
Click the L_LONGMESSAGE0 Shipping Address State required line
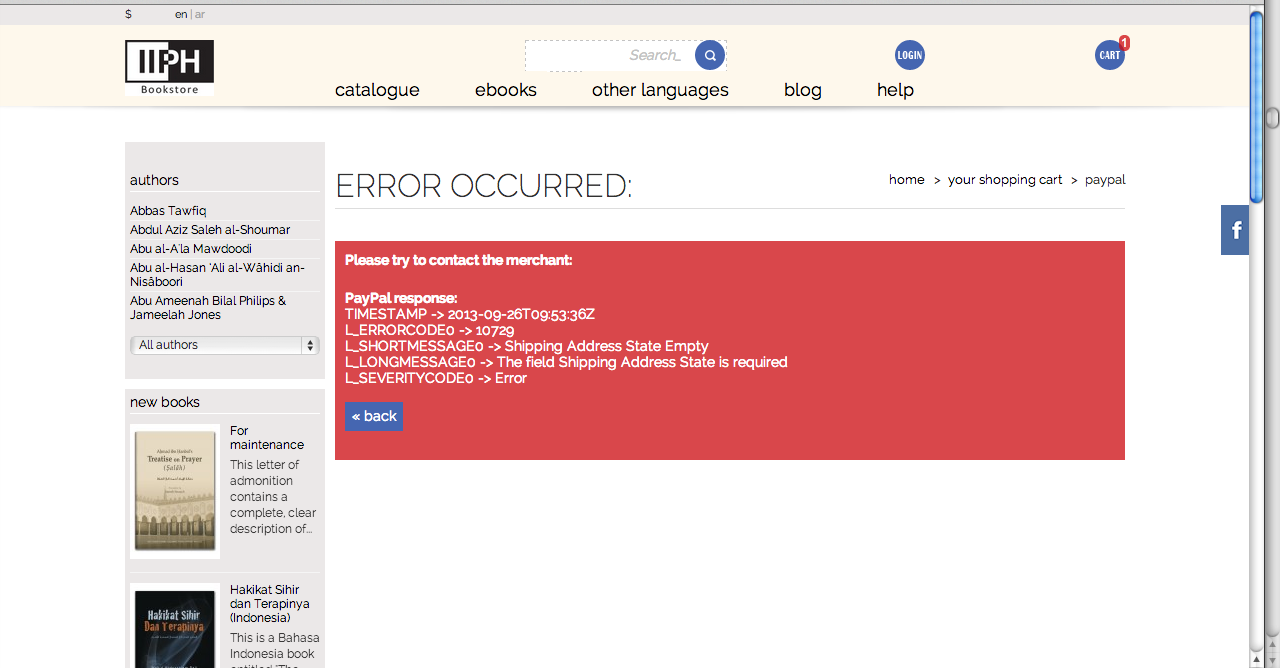(x=566, y=362)
